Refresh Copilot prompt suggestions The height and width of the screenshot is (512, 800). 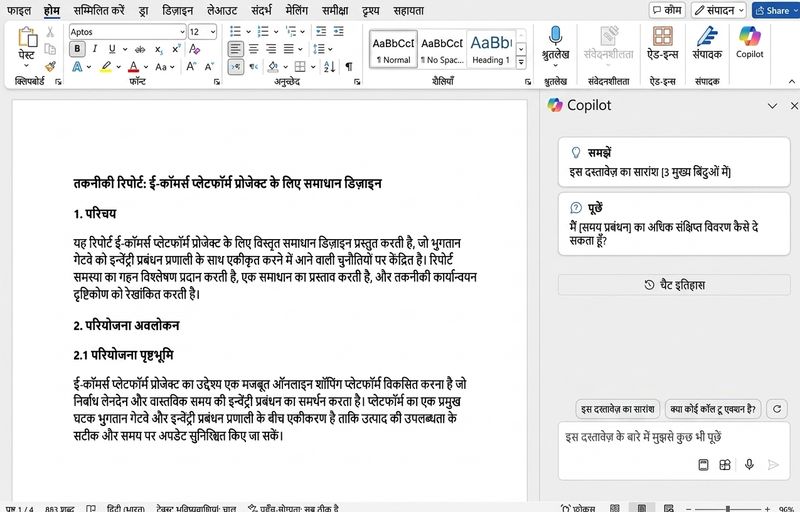coord(777,409)
